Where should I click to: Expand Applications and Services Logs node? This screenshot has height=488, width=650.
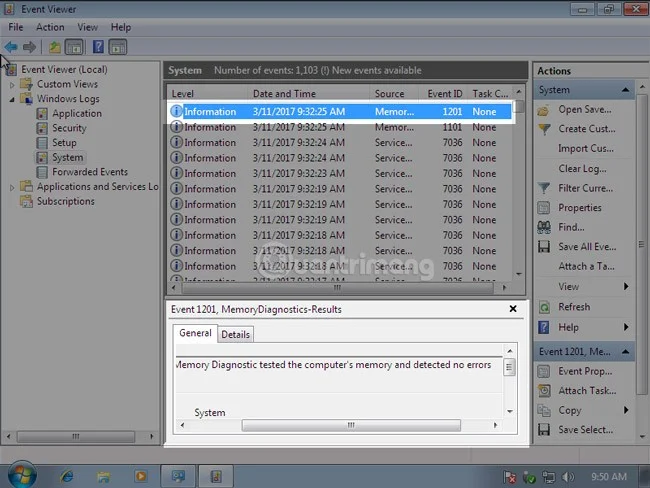13,187
